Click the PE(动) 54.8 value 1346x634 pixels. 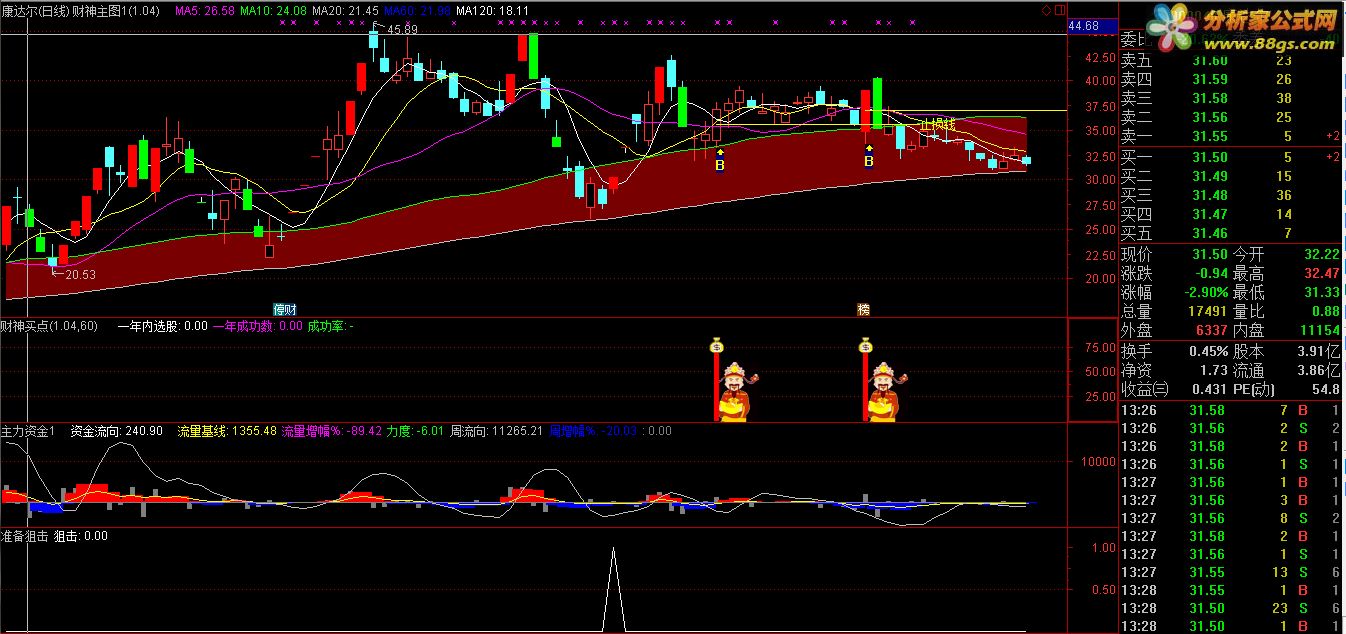(1324, 389)
